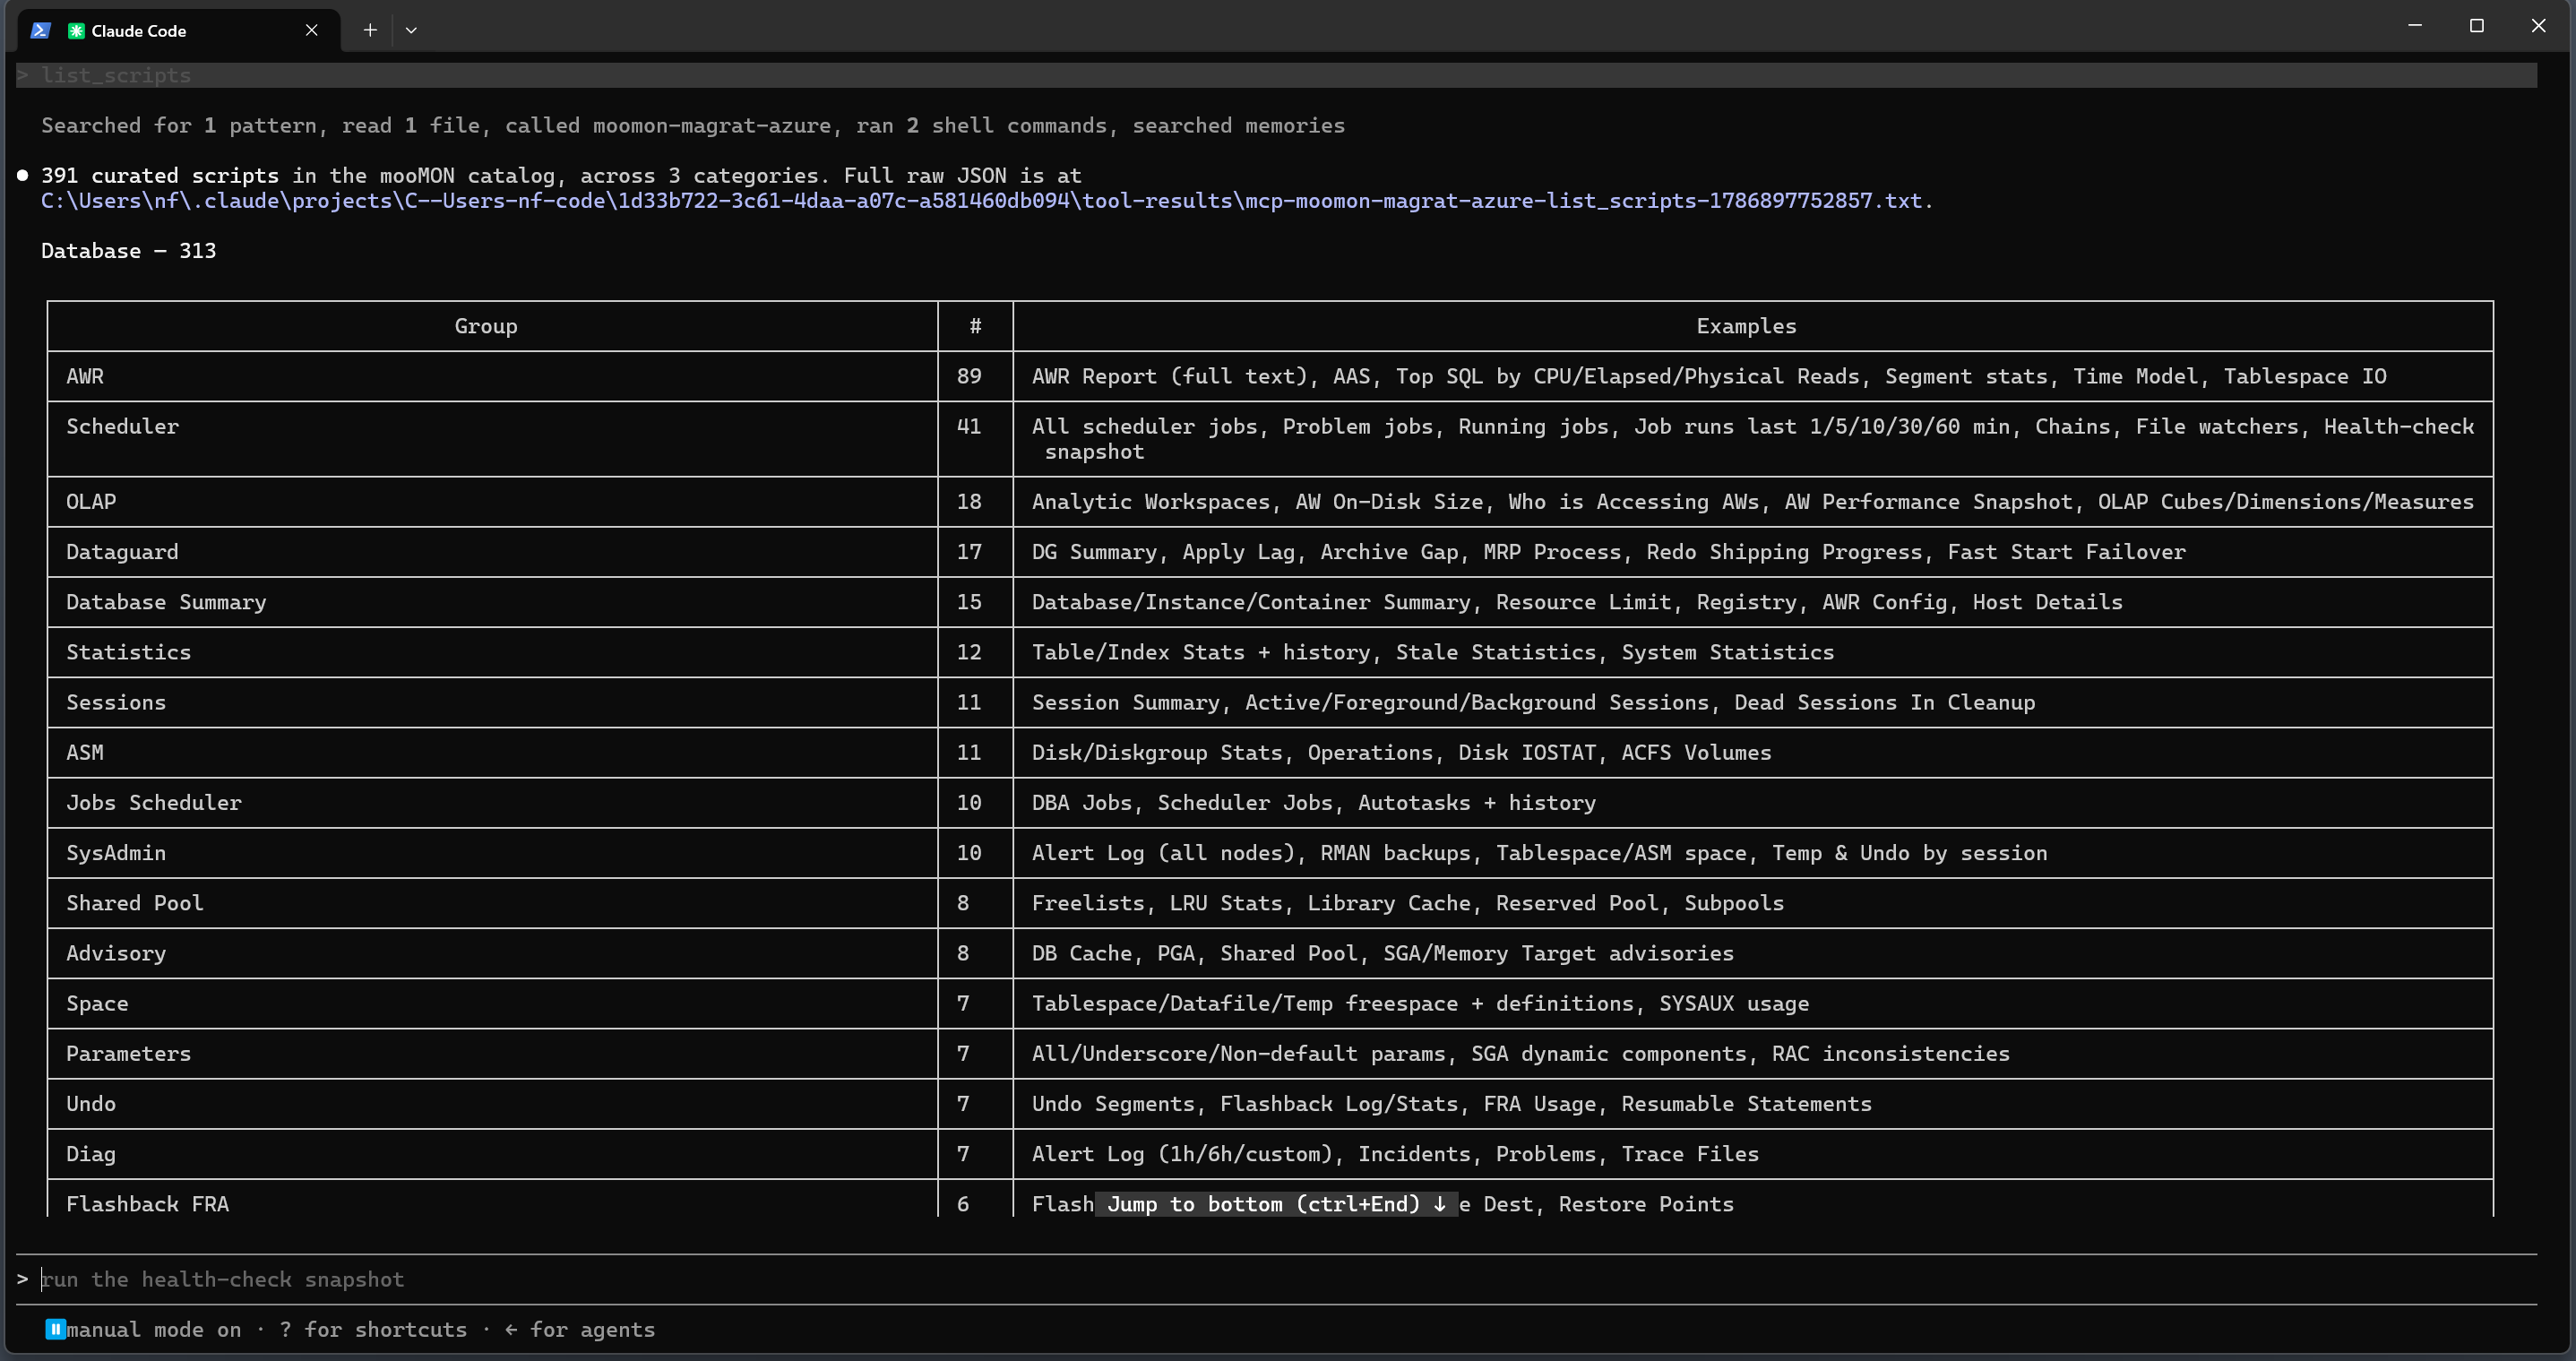Click the count 89 cell
The width and height of the screenshot is (2576, 1361).
point(975,376)
